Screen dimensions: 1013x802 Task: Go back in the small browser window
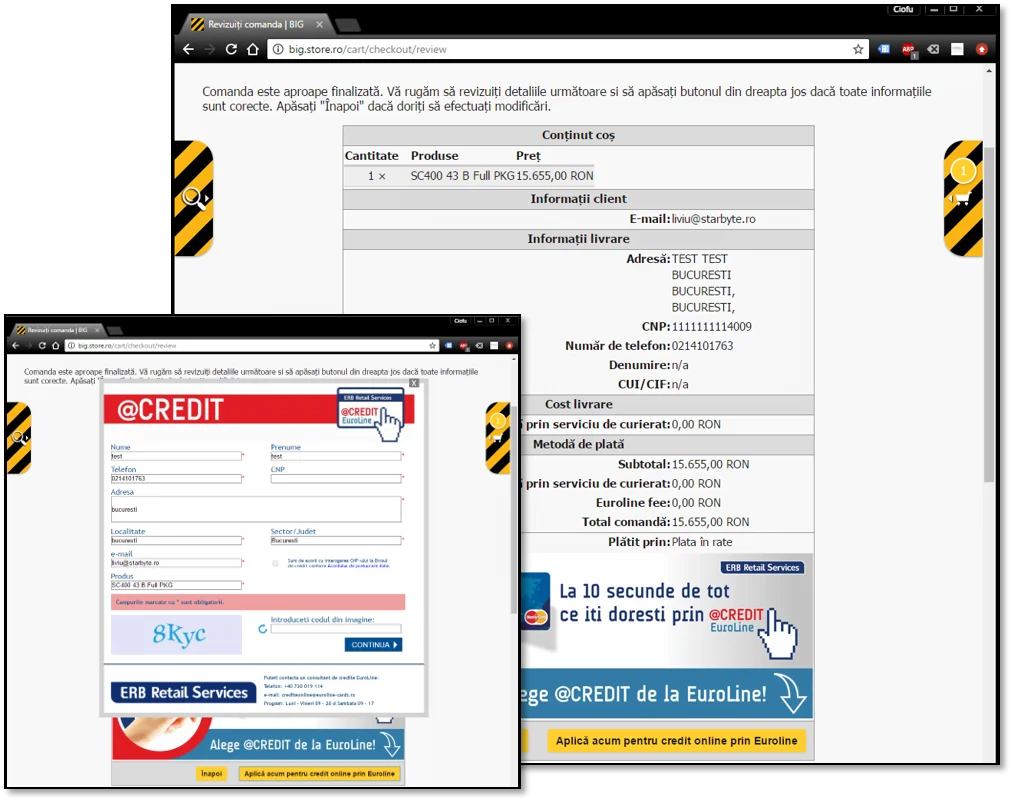pyautogui.click(x=16, y=346)
